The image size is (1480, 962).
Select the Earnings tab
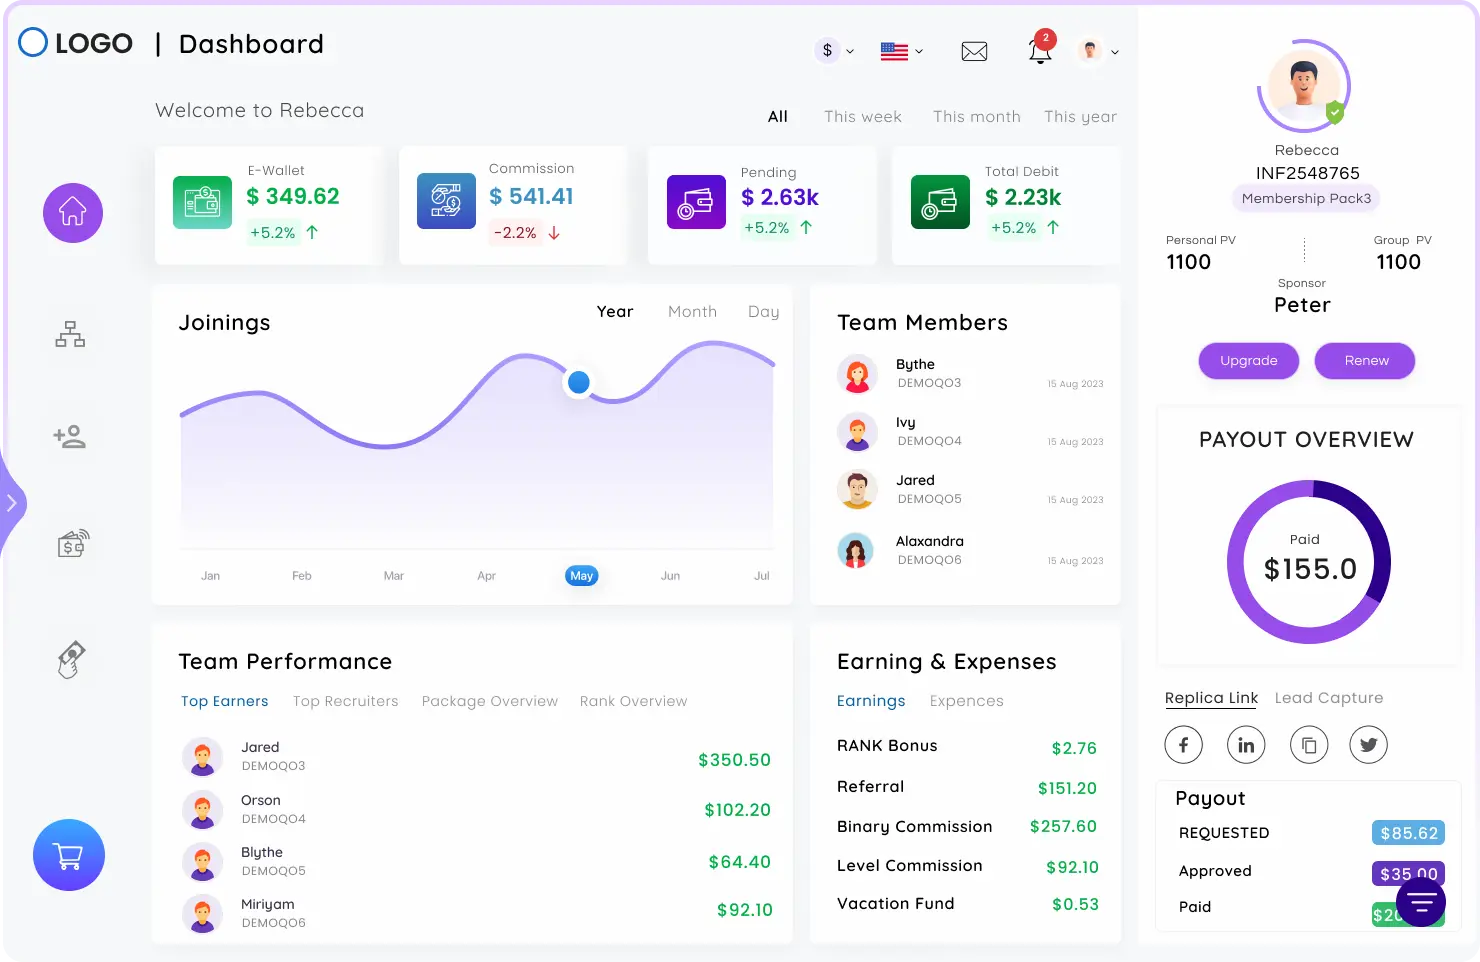tap(871, 701)
